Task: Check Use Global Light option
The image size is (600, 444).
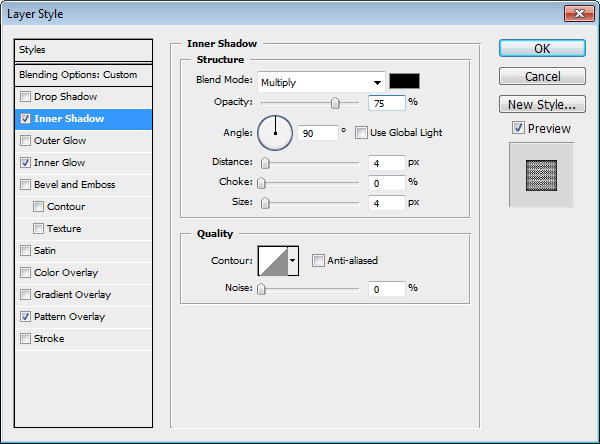Action: pos(361,133)
